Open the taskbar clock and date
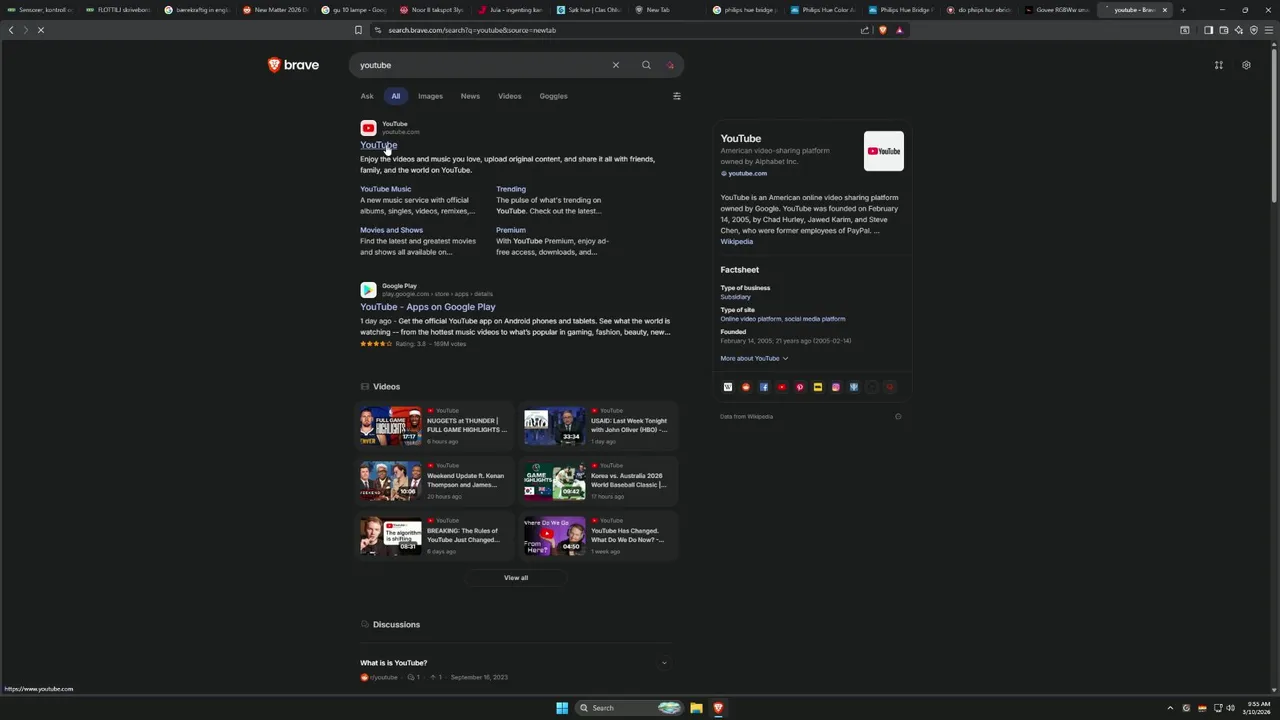Screen dimensions: 1280x720 (x=1259, y=708)
